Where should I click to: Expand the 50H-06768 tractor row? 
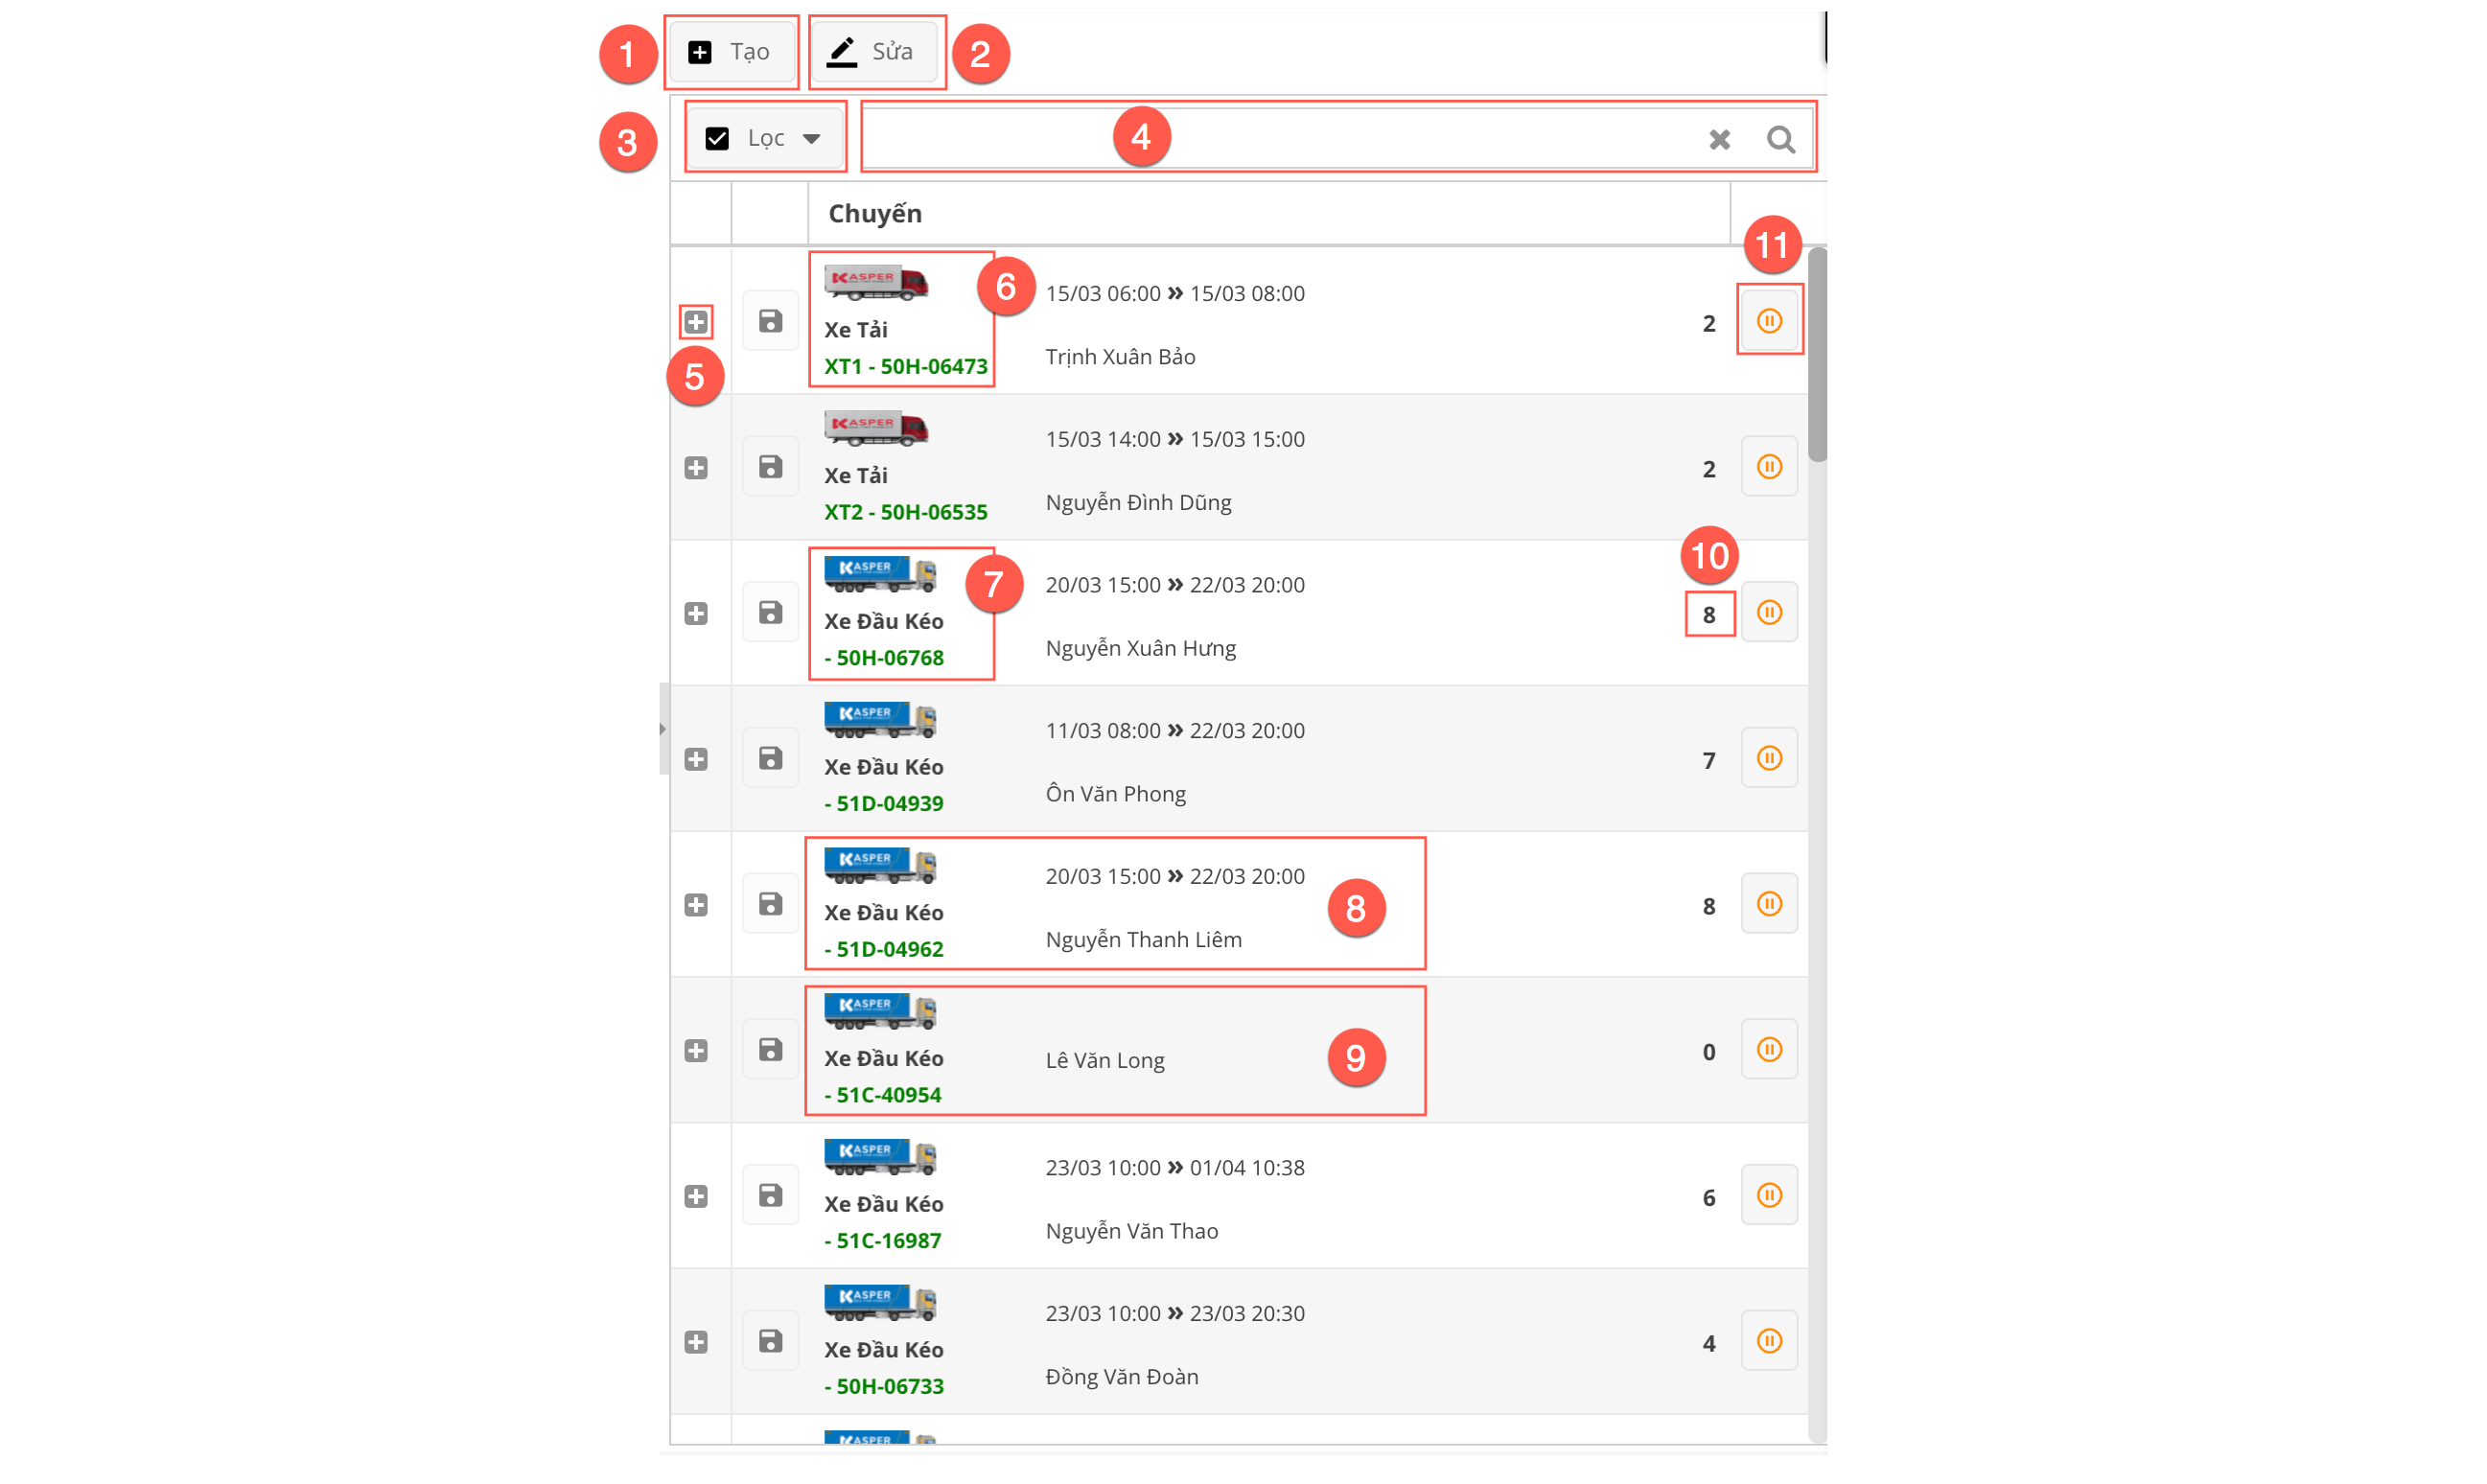pos(696,613)
